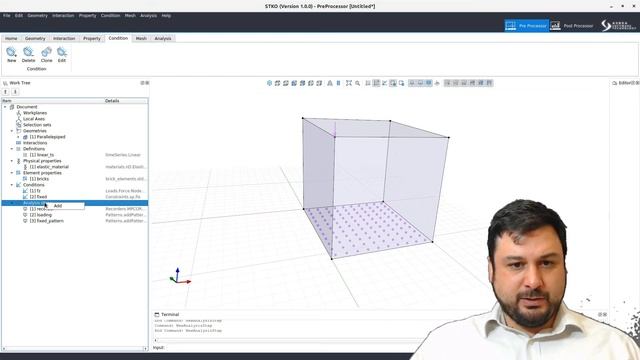Image resolution: width=640 pixels, height=360 pixels.
Task: Click the fz condition icon
Action: coord(25,191)
